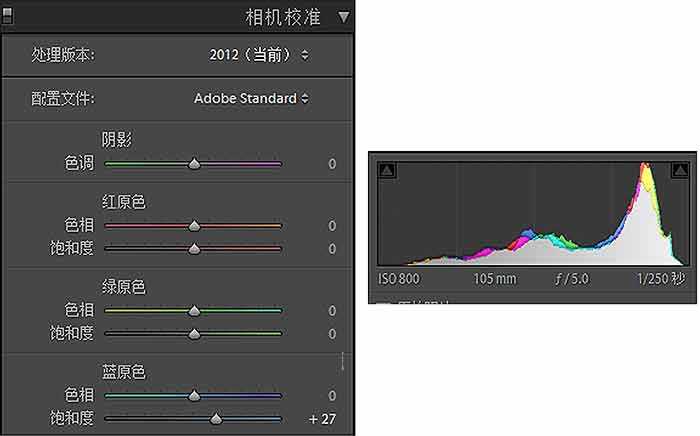Click the 蓝原色 色相 slider handle
This screenshot has height=436, width=700.
pyautogui.click(x=194, y=396)
